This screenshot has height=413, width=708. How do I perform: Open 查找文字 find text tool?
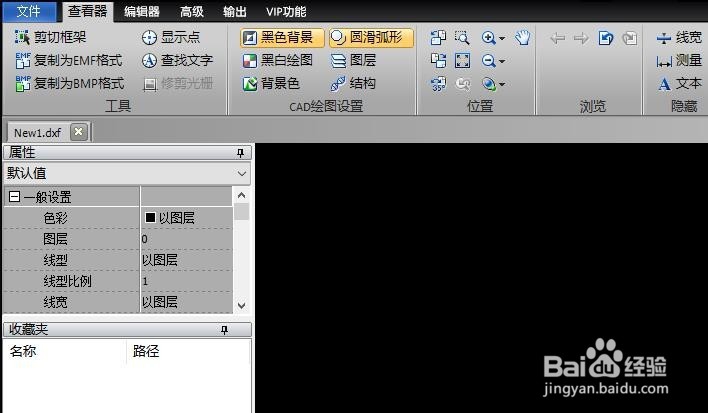177,60
